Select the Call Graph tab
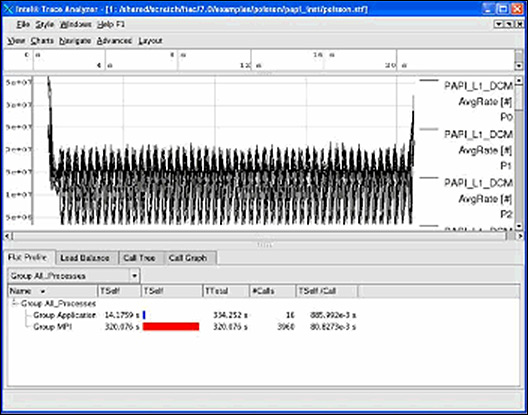Screen dimensions: 528x415 click(x=188, y=258)
